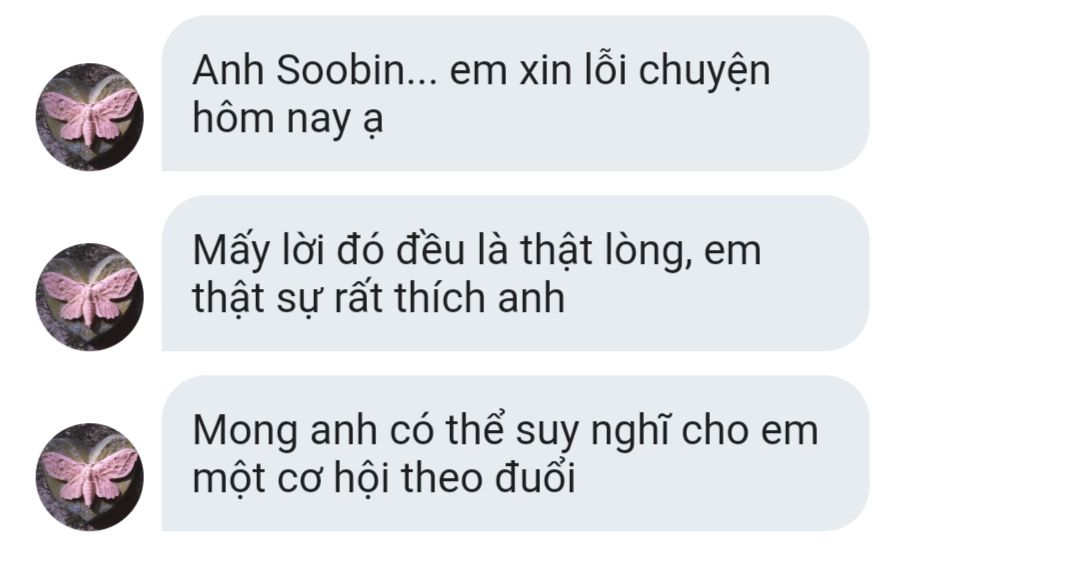Select the 'Mấy lời đó đều là thật lòng' bubble
This screenshot has height=564, width=1067.
click(x=515, y=273)
